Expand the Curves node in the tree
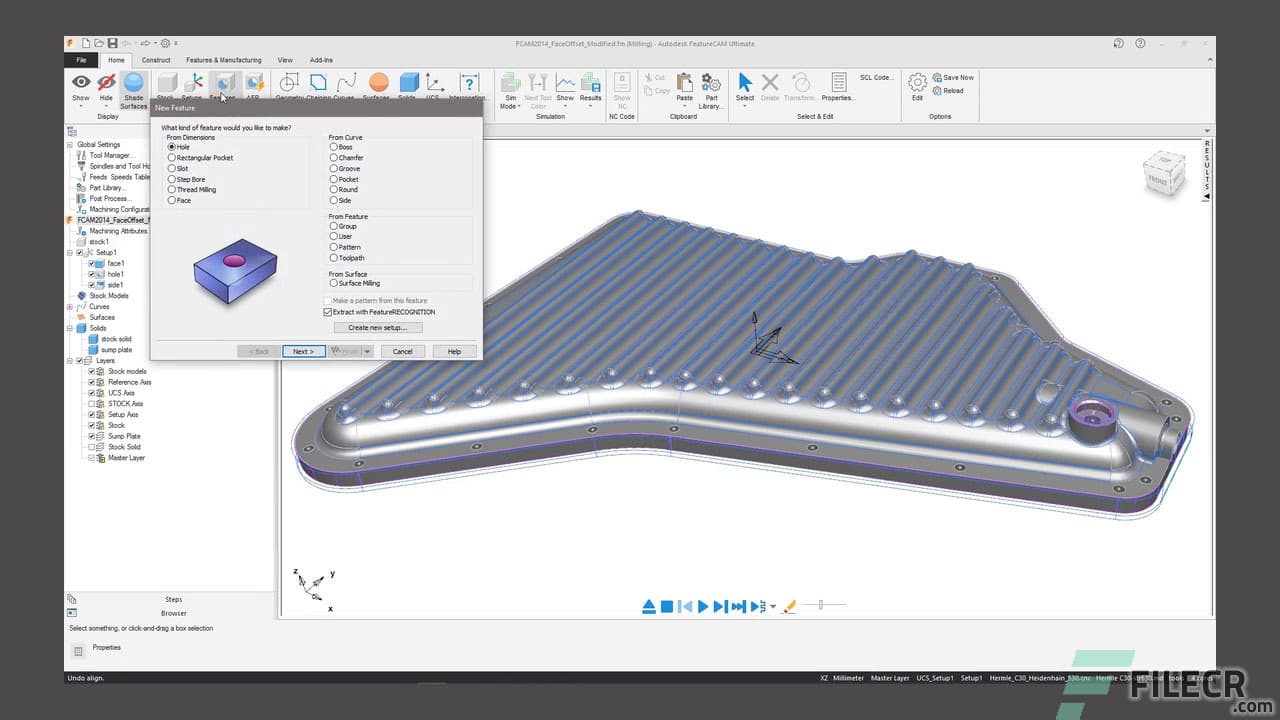 pos(70,307)
